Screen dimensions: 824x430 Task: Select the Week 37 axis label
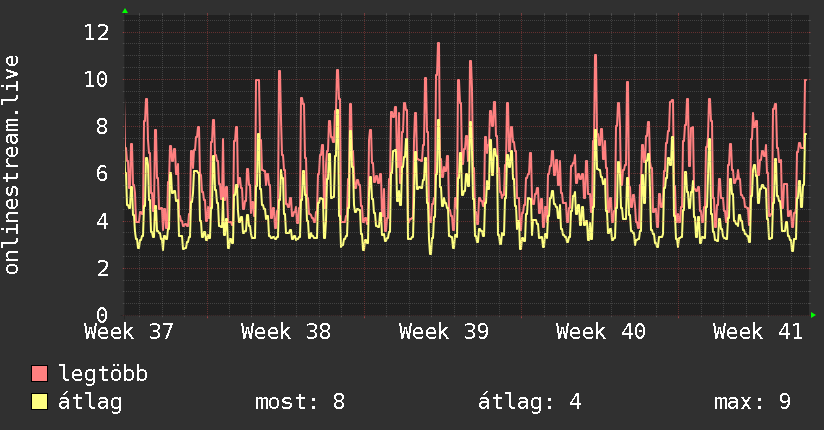pos(129,332)
